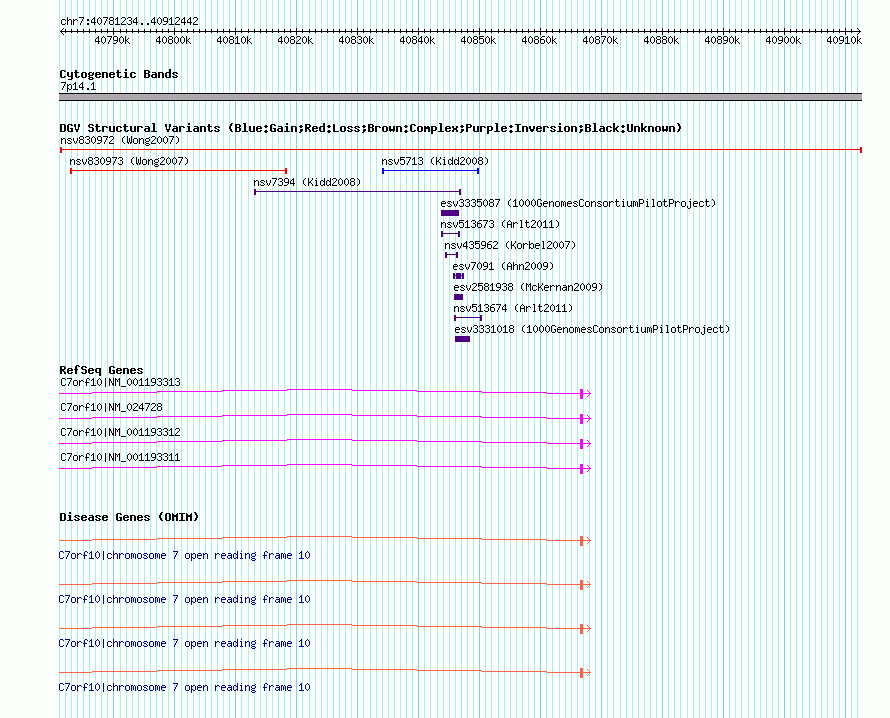Click the nsv435962 purple span glyph
The image size is (890, 718).
(x=451, y=255)
